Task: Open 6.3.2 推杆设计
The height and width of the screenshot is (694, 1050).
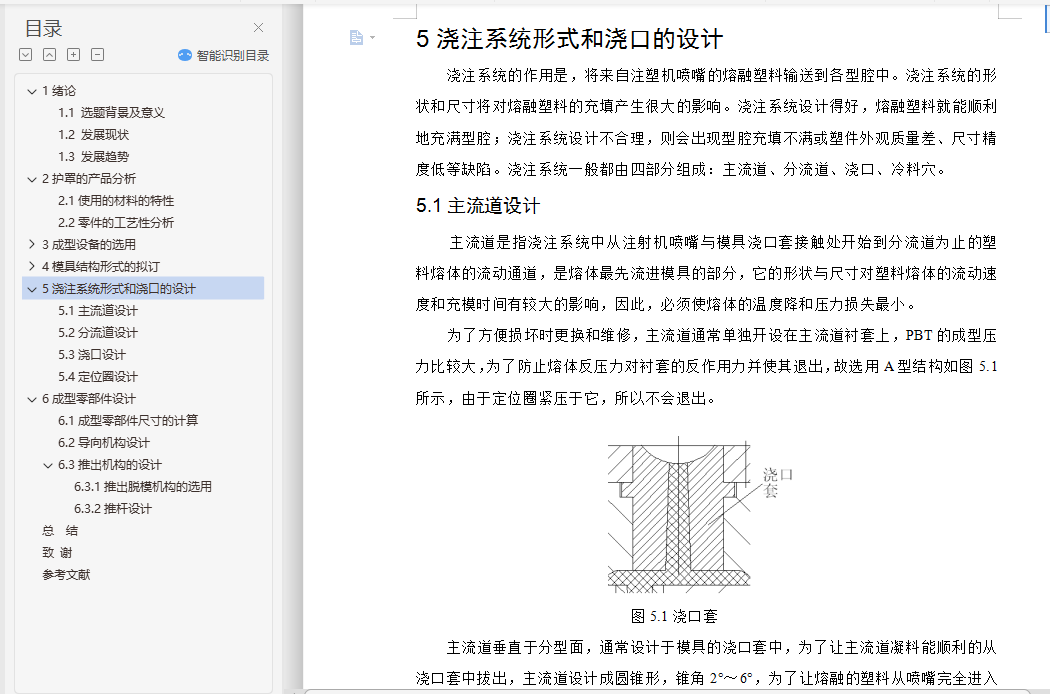Action: (x=112, y=509)
